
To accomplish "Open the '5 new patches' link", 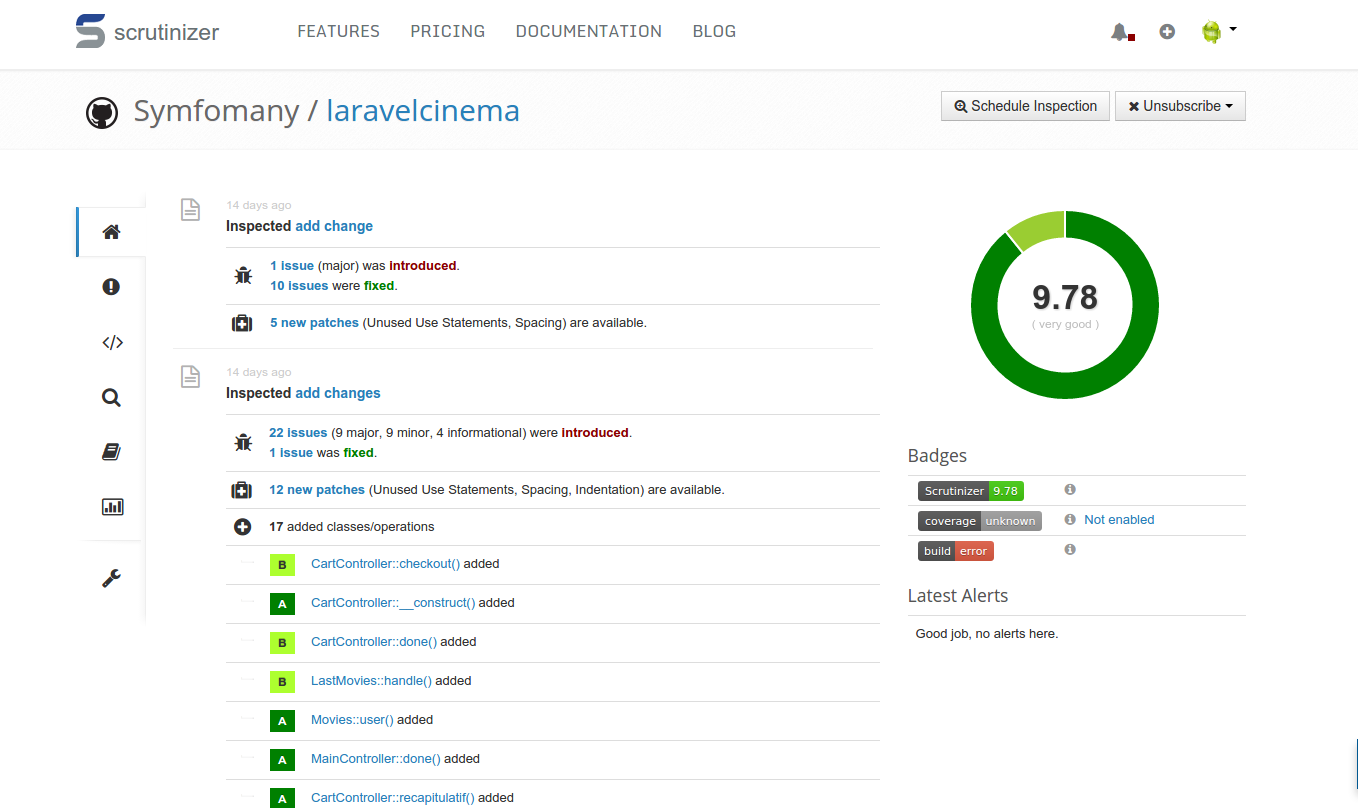I will 314,323.
